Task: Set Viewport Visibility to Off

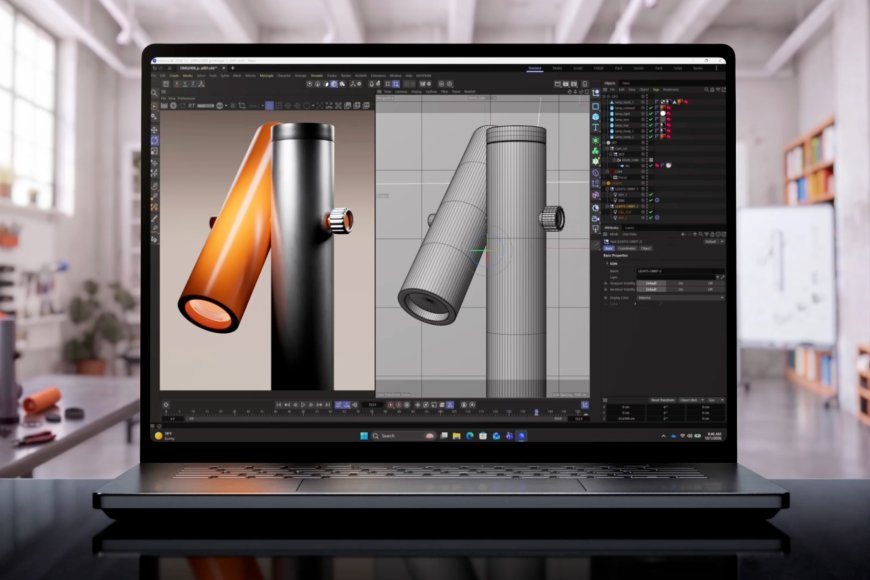Action: coord(710,283)
